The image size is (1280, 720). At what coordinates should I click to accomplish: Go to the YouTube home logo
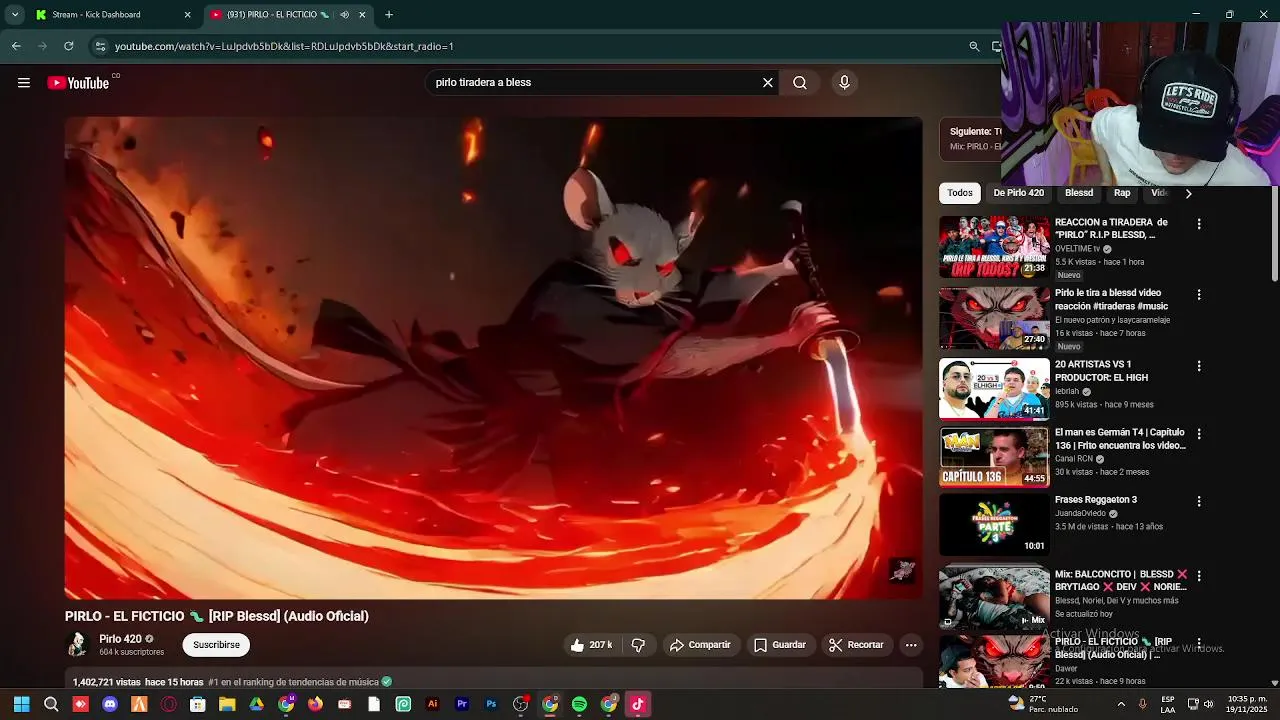click(x=78, y=83)
